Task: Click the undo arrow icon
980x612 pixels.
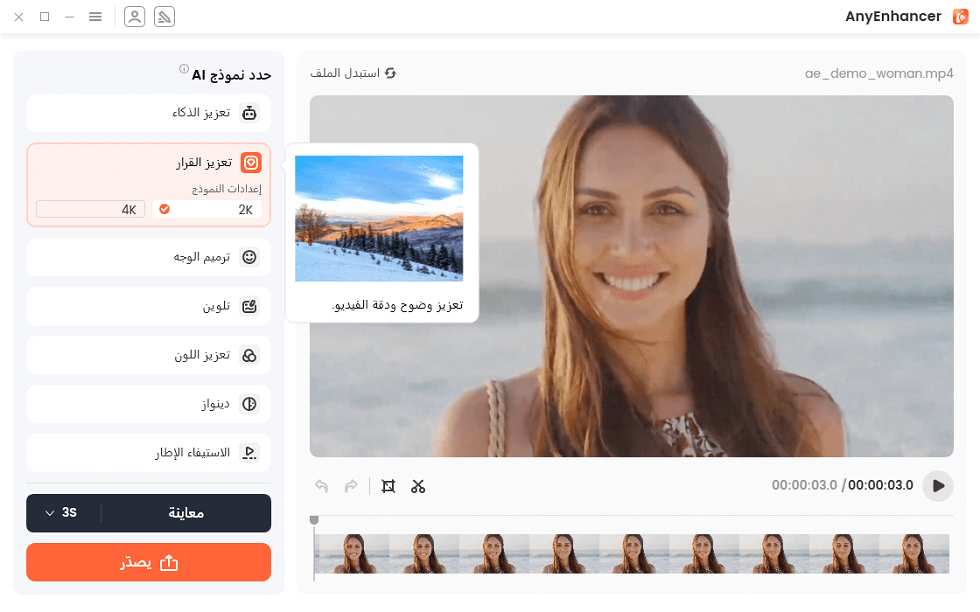Action: click(322, 486)
